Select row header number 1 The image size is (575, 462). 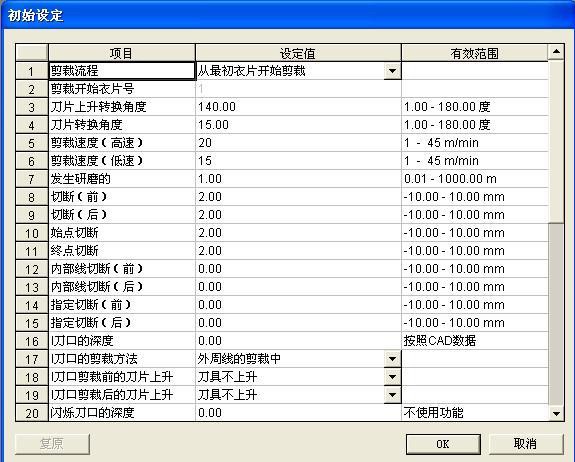(x=32, y=71)
